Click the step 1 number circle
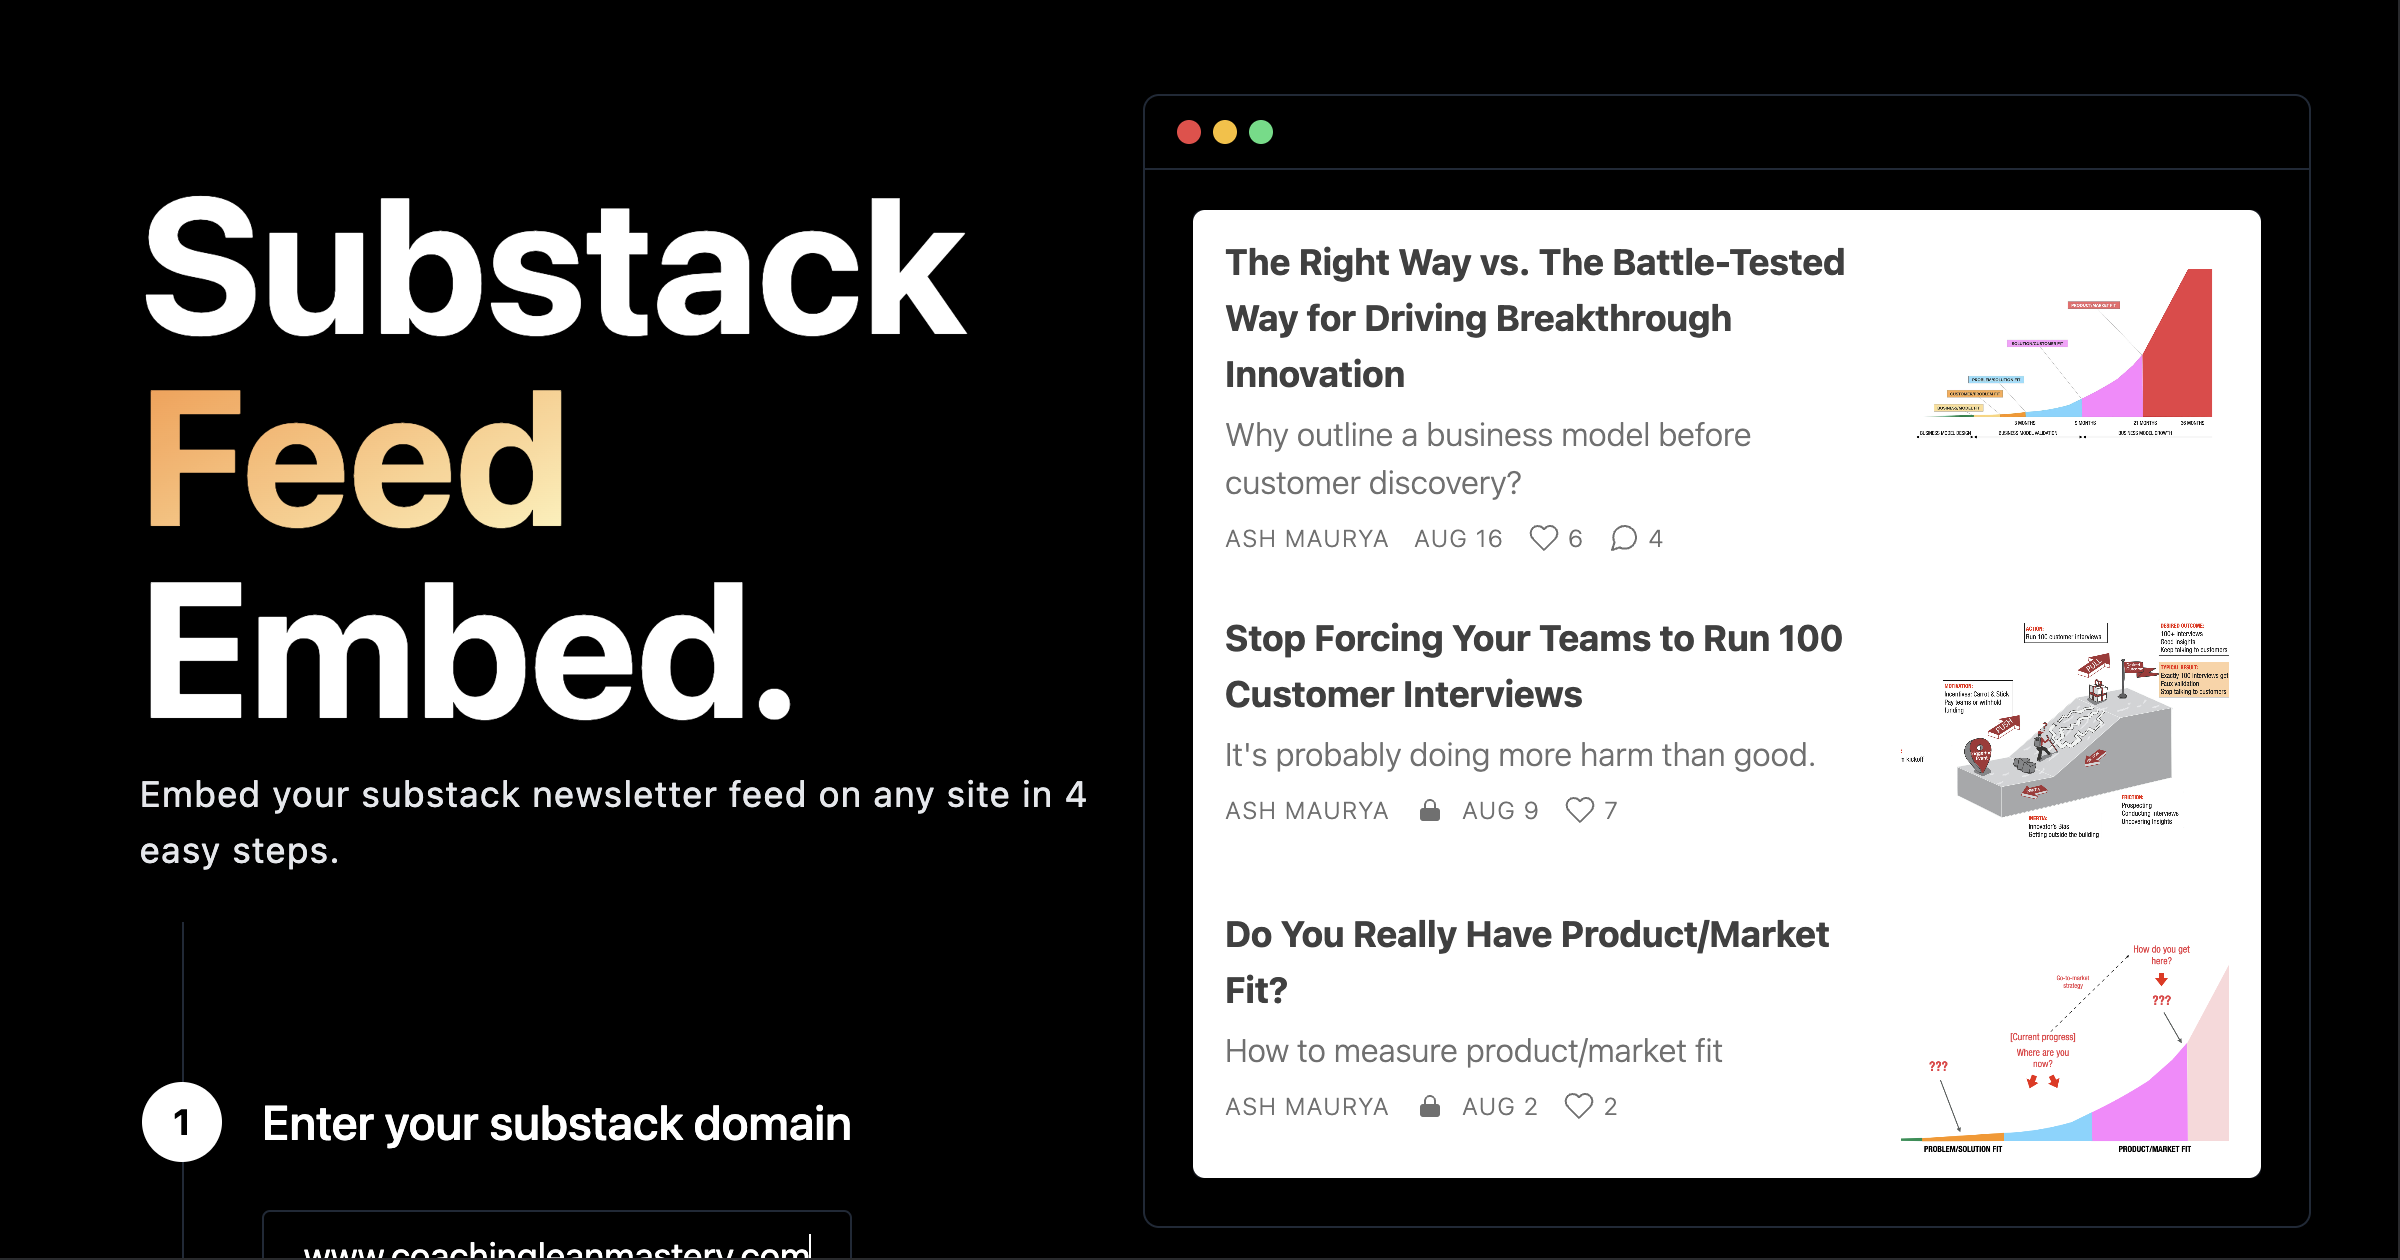2400x1260 pixels. (x=182, y=1122)
